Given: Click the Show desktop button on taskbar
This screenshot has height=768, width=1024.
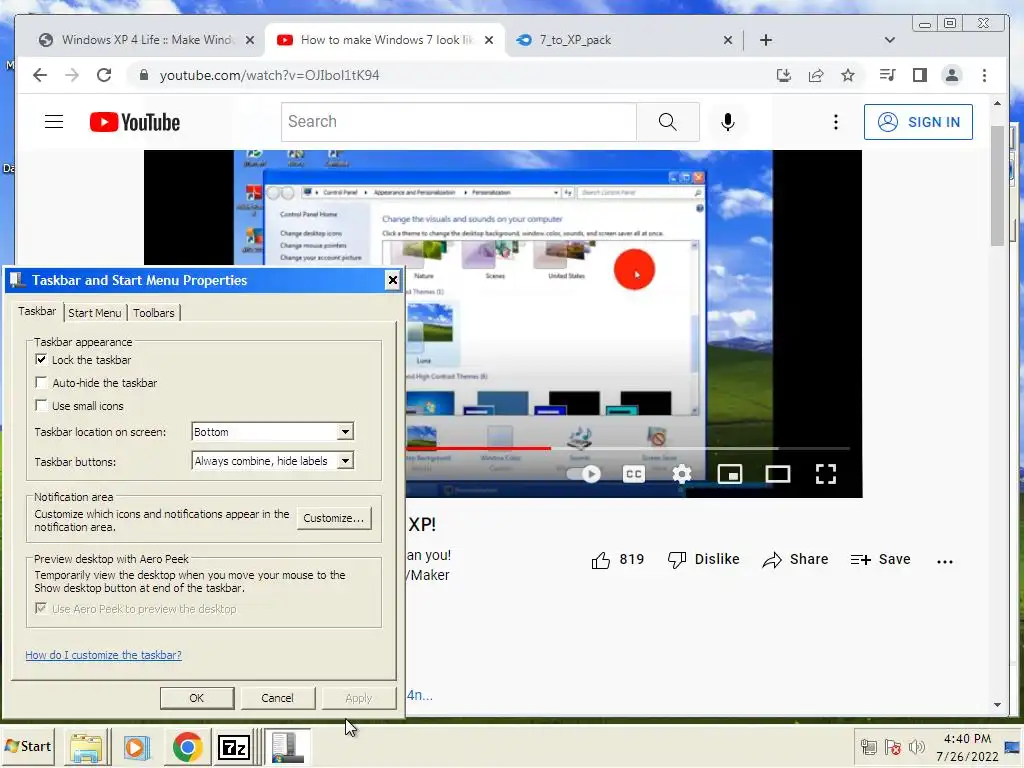Looking at the screenshot, I should [x=1014, y=747].
